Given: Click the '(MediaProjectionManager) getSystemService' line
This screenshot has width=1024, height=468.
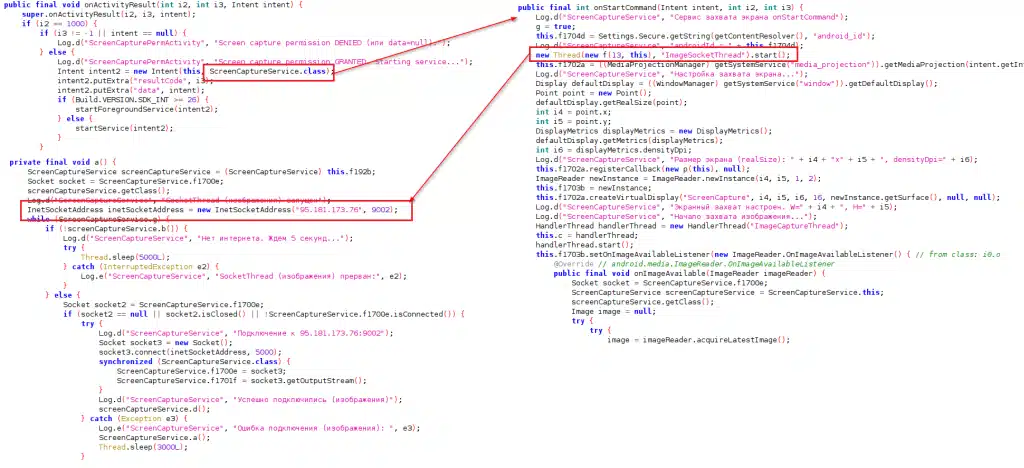Looking at the screenshot, I should point(779,65).
